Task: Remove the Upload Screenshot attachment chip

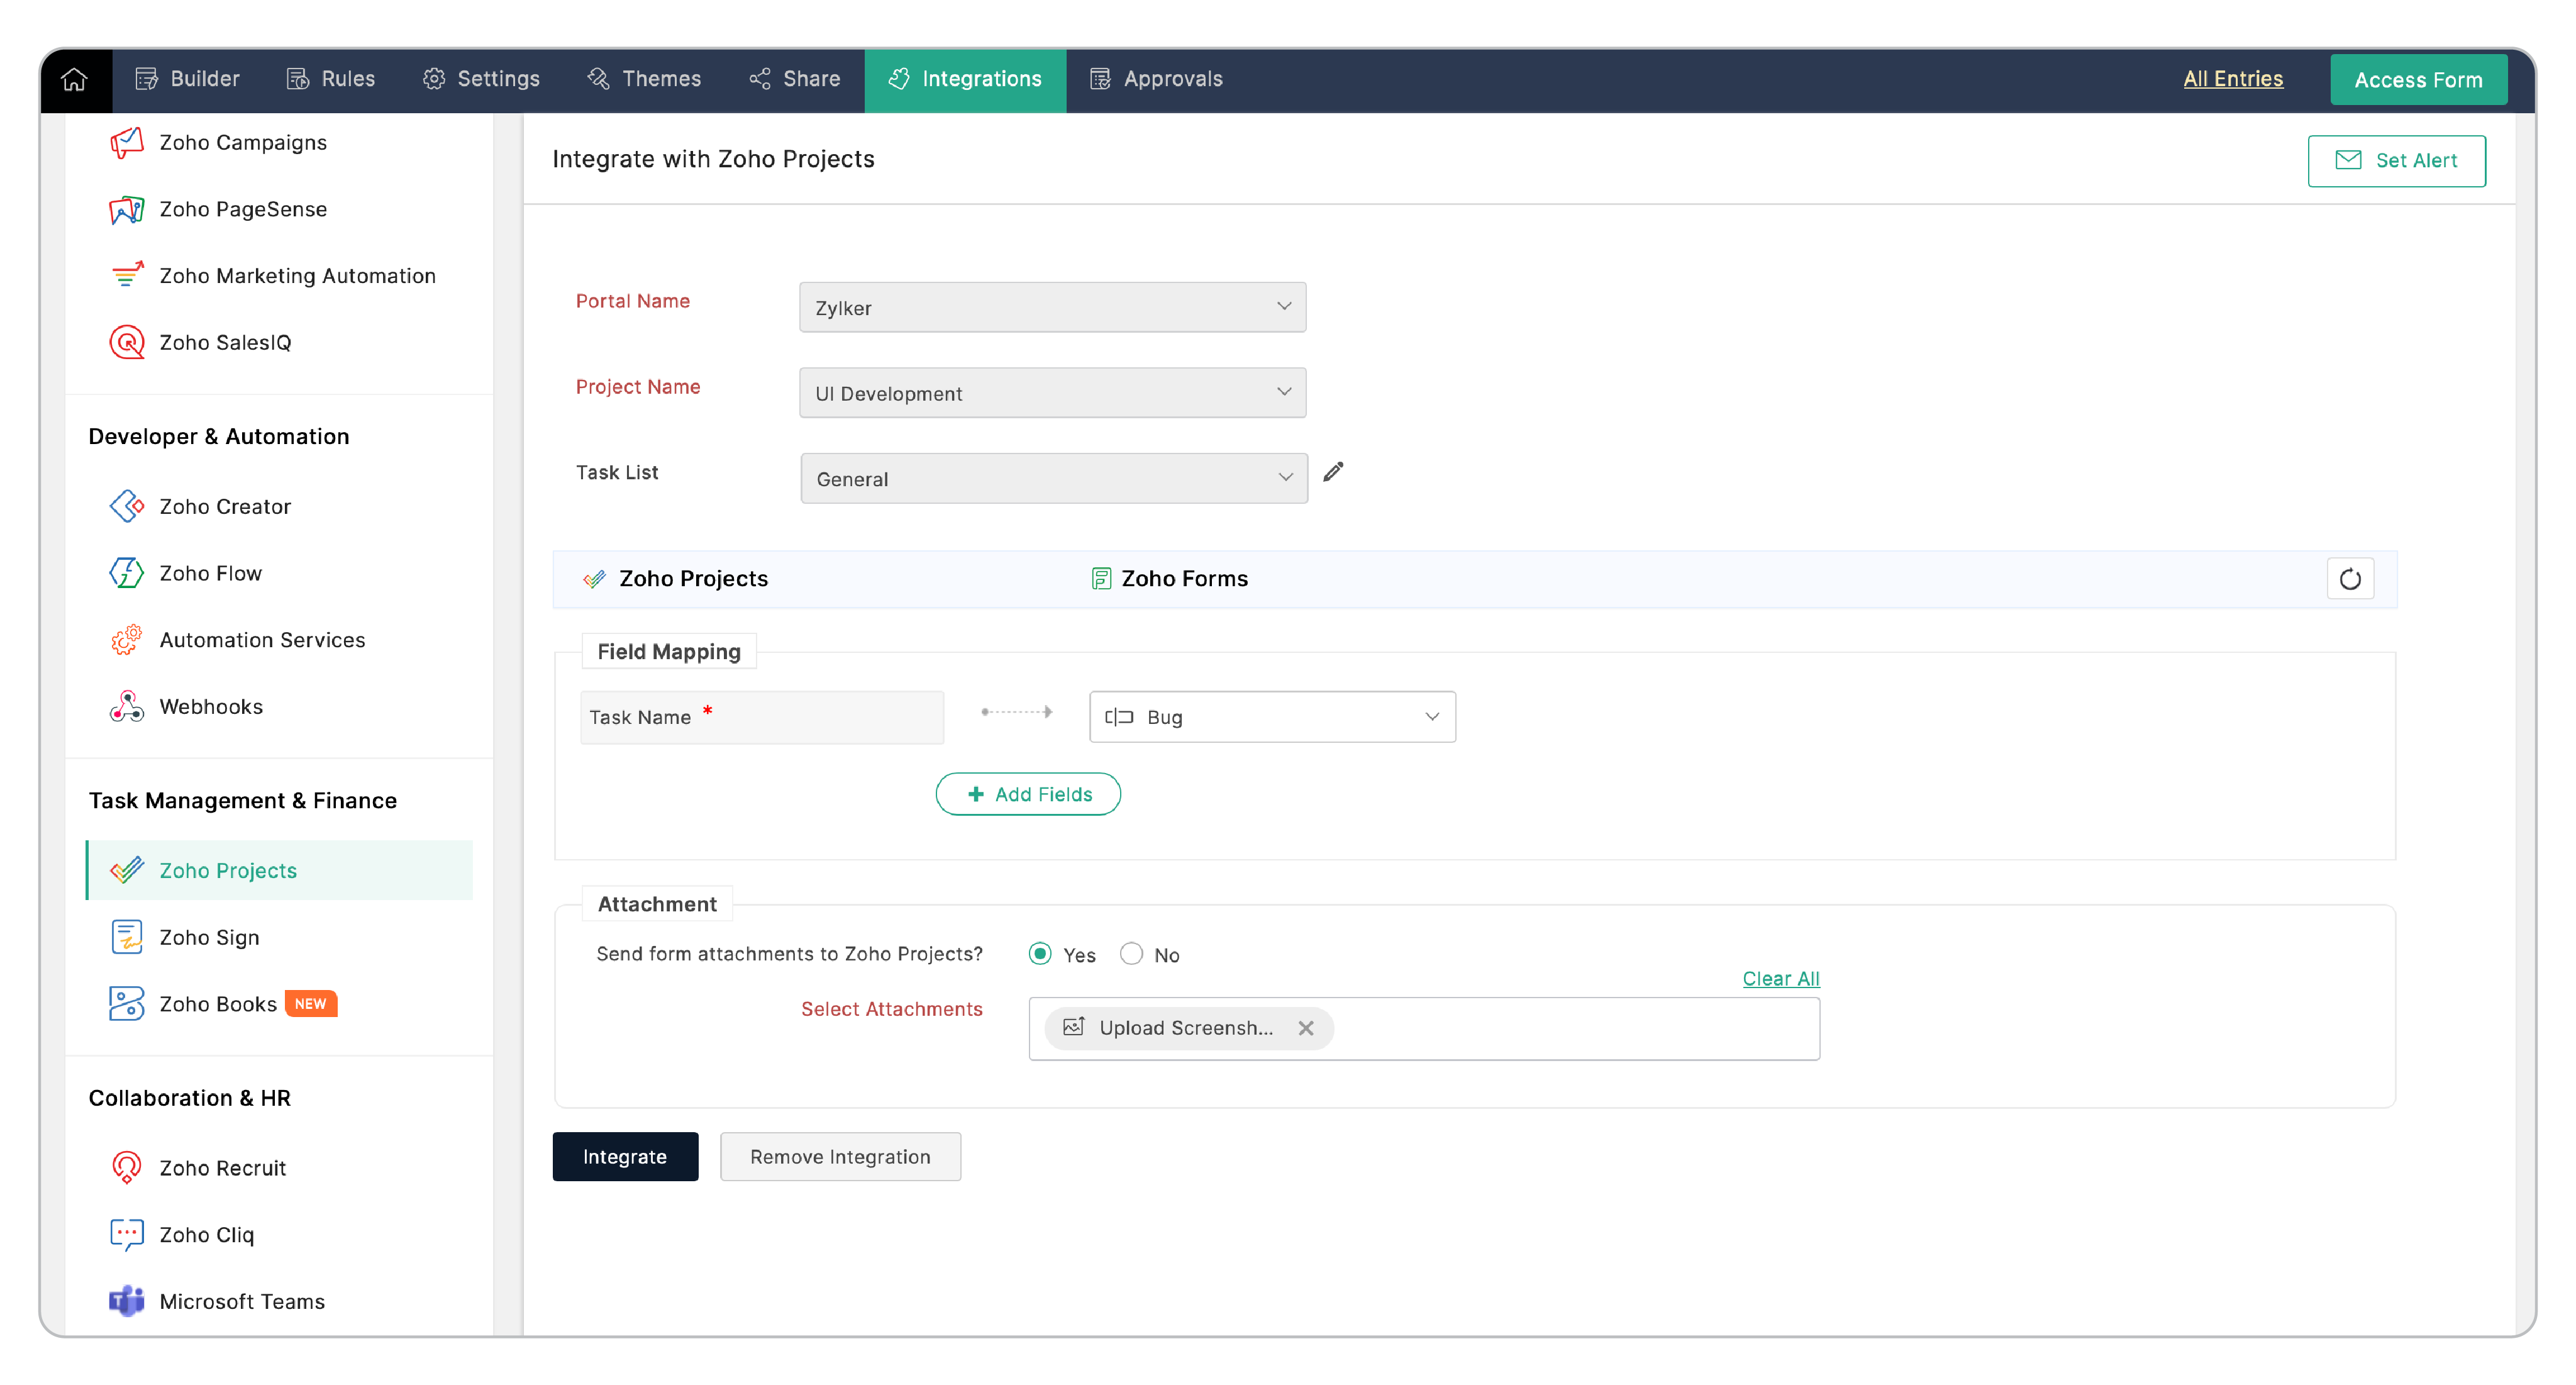Action: coord(1305,1028)
